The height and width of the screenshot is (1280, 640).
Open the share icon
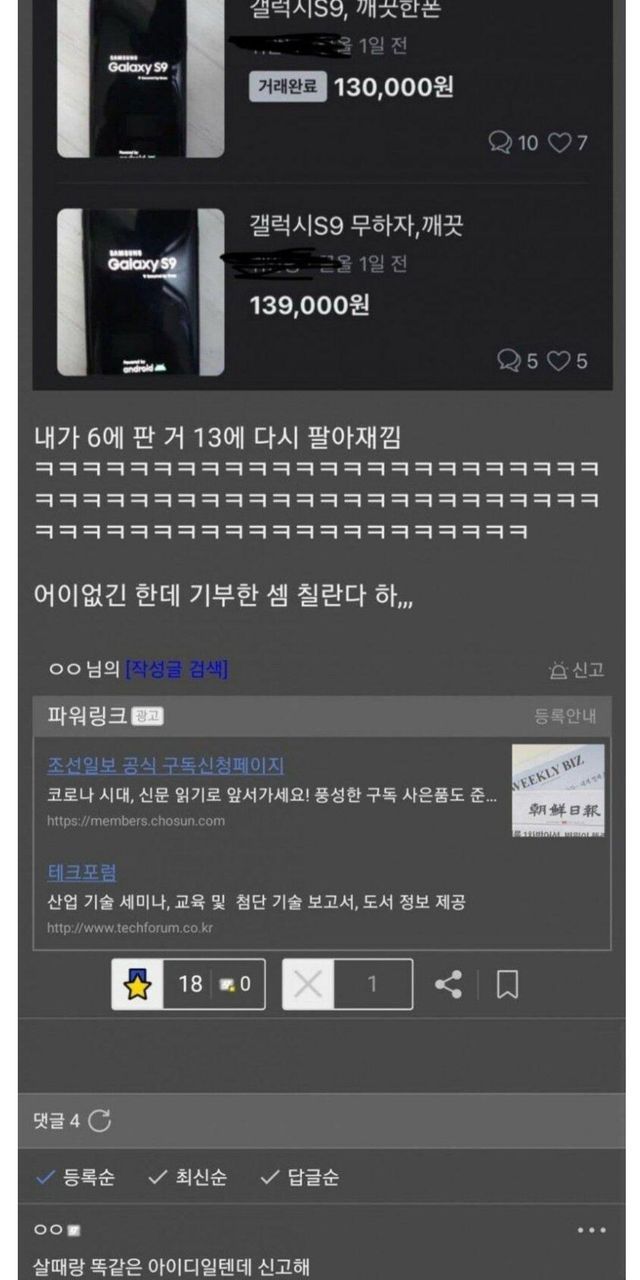point(448,985)
